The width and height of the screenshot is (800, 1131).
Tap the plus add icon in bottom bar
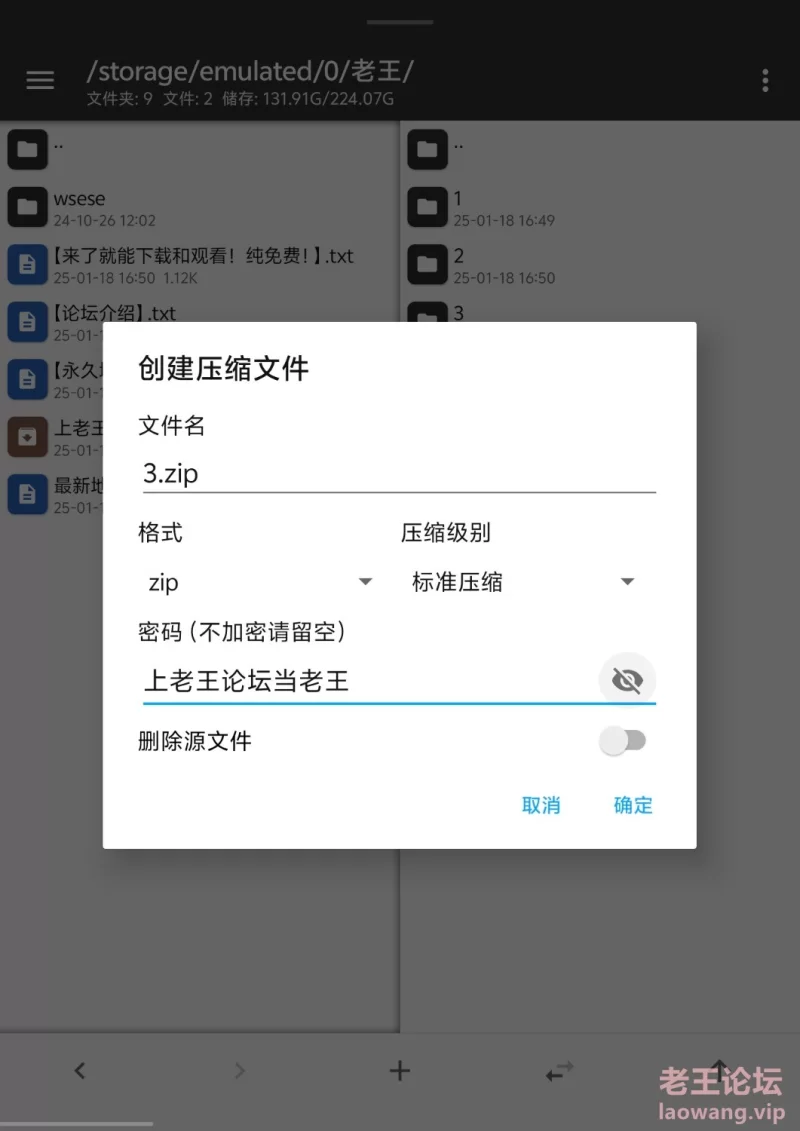[400, 1070]
